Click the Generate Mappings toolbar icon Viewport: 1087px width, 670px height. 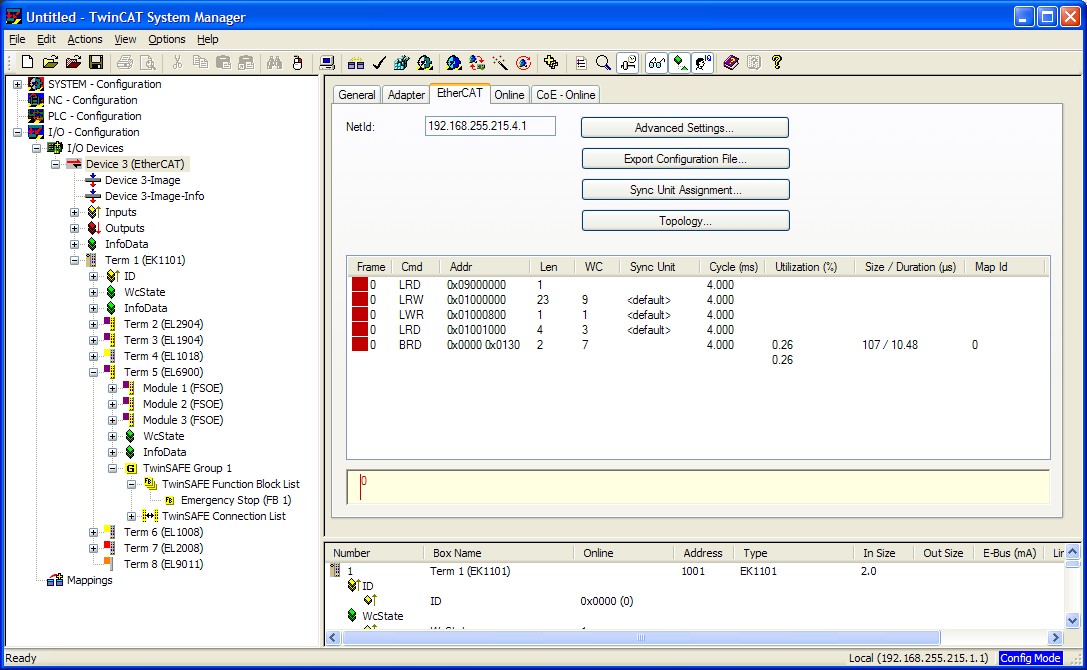[356, 62]
